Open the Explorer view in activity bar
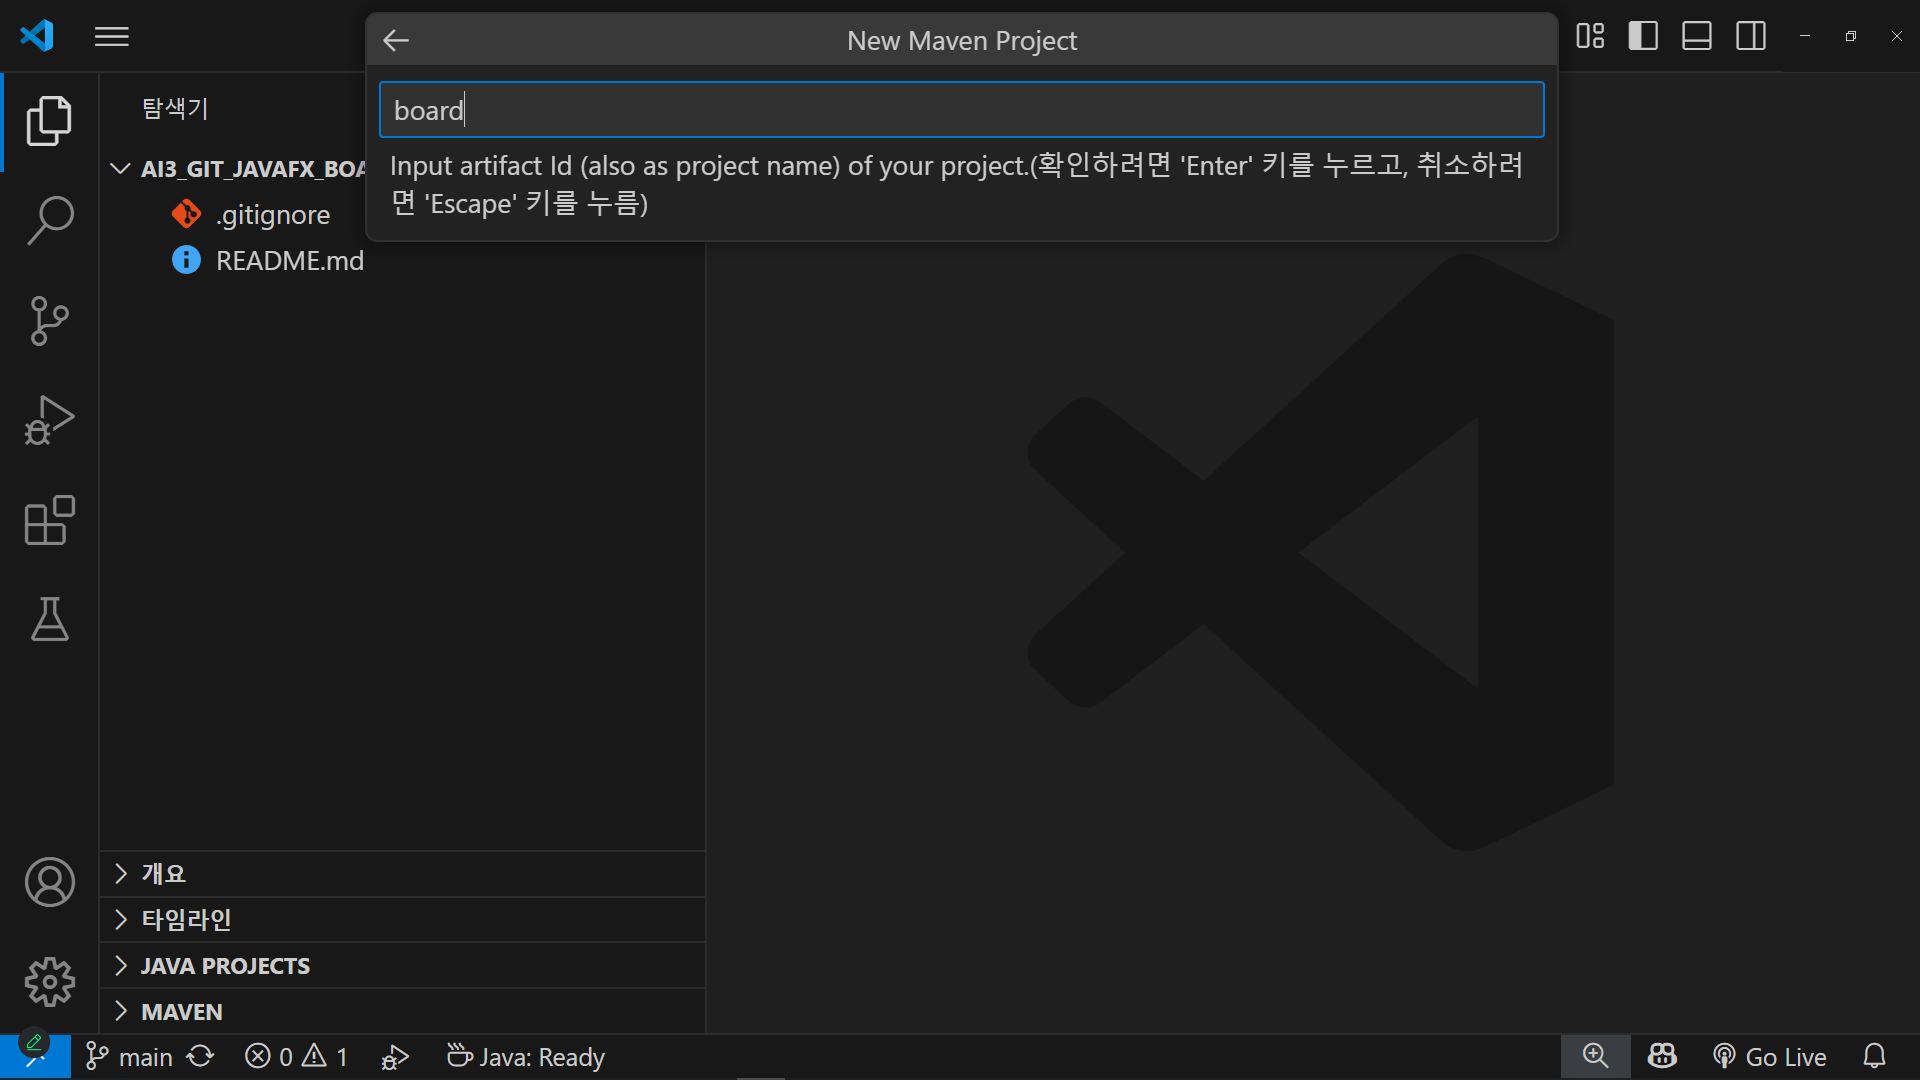1920x1080 pixels. pyautogui.click(x=49, y=121)
